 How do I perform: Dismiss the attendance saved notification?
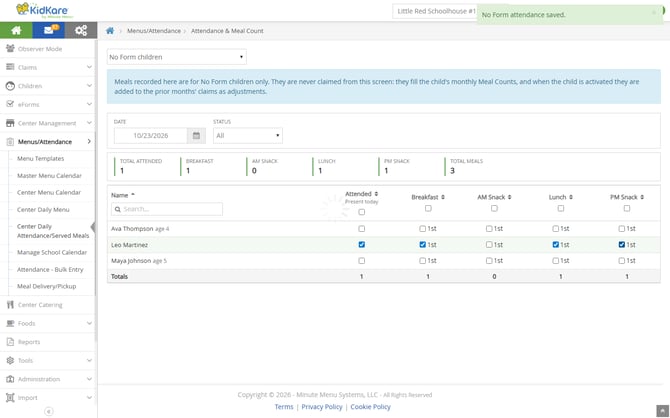[x=654, y=12]
